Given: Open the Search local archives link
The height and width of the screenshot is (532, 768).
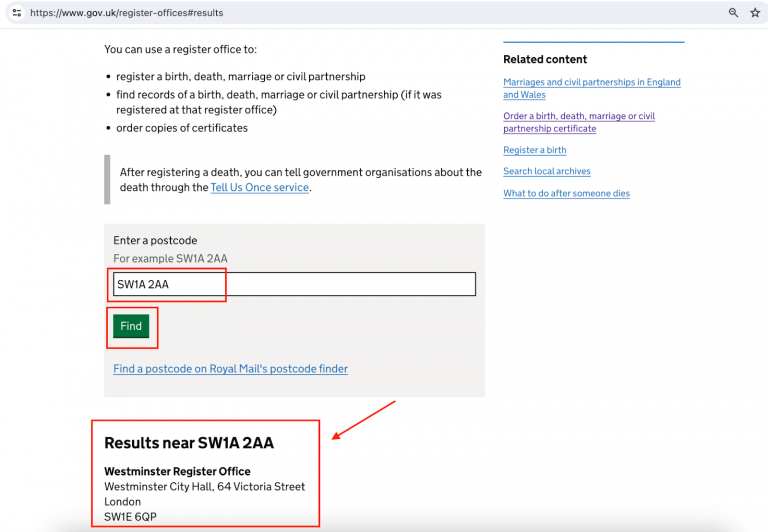Looking at the screenshot, I should click(546, 172).
